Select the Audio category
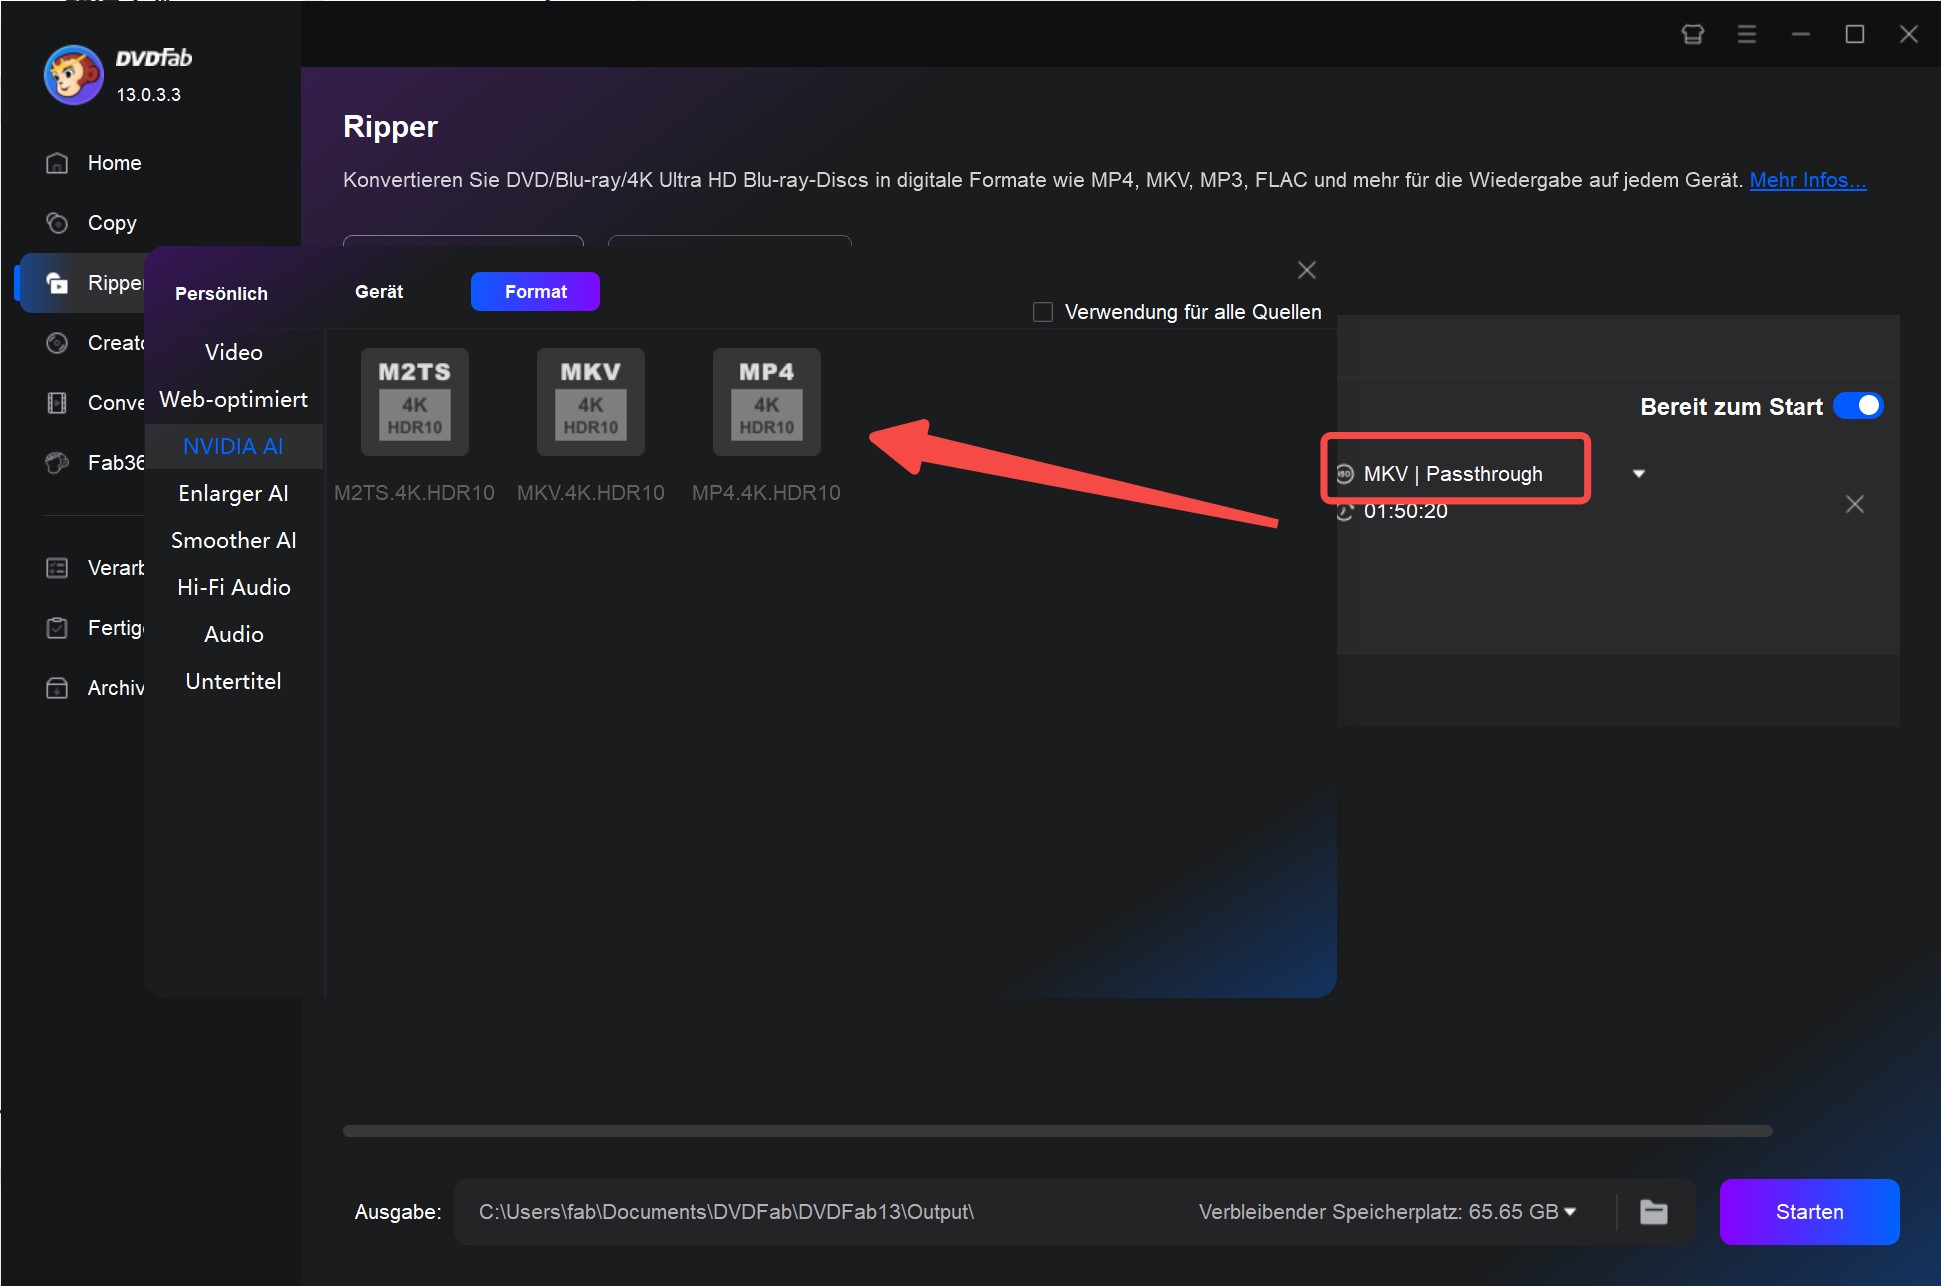This screenshot has height=1286, width=1941. coord(234,634)
